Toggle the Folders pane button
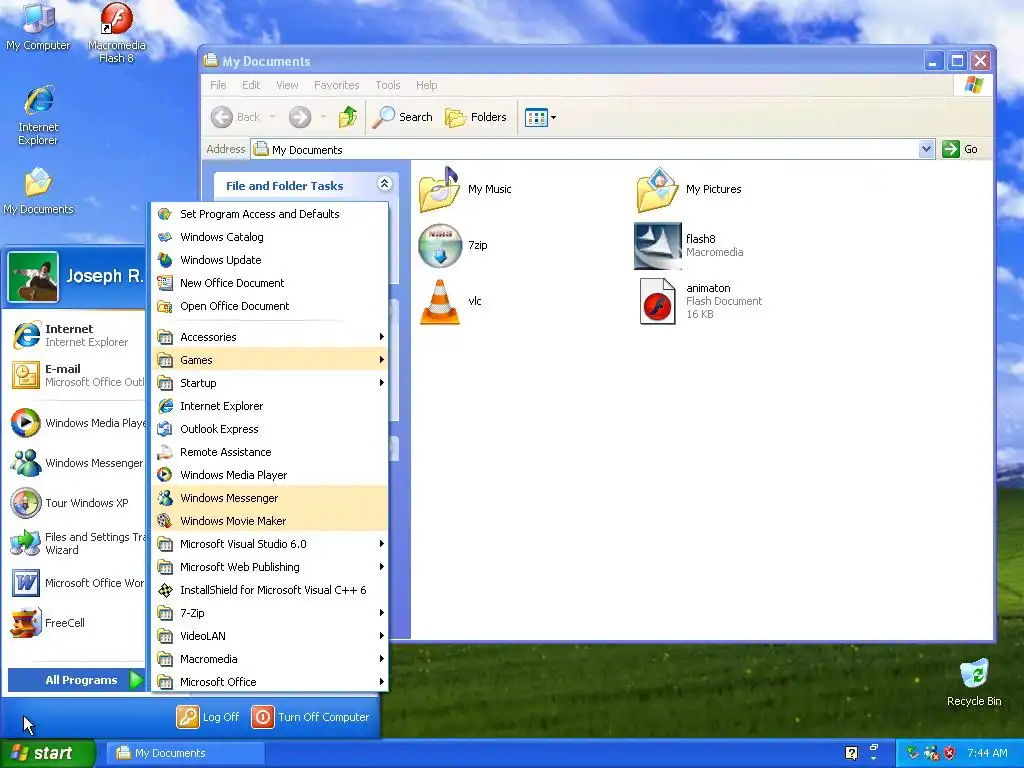 click(x=476, y=117)
